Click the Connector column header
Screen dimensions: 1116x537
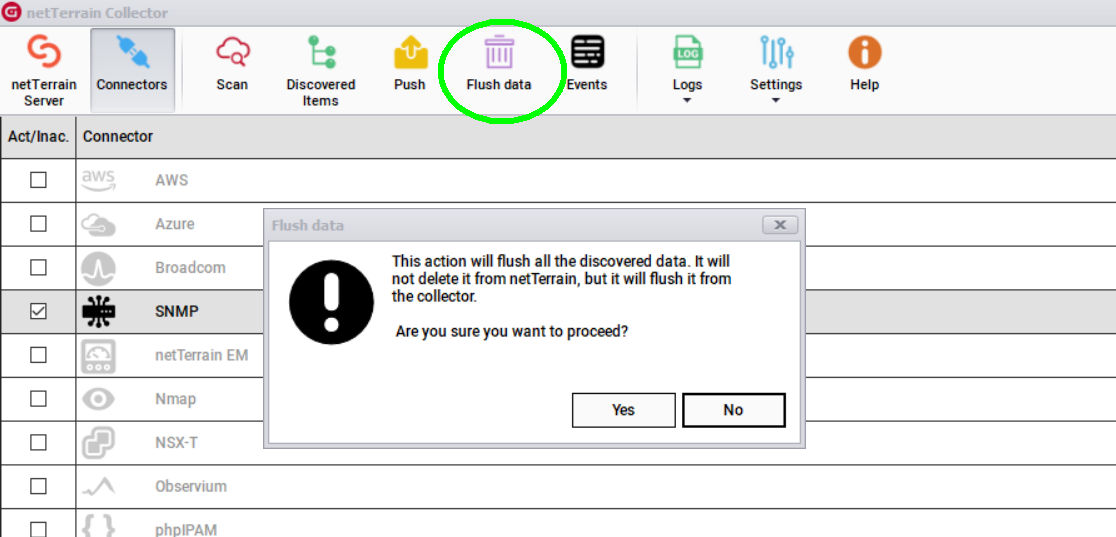coord(118,136)
